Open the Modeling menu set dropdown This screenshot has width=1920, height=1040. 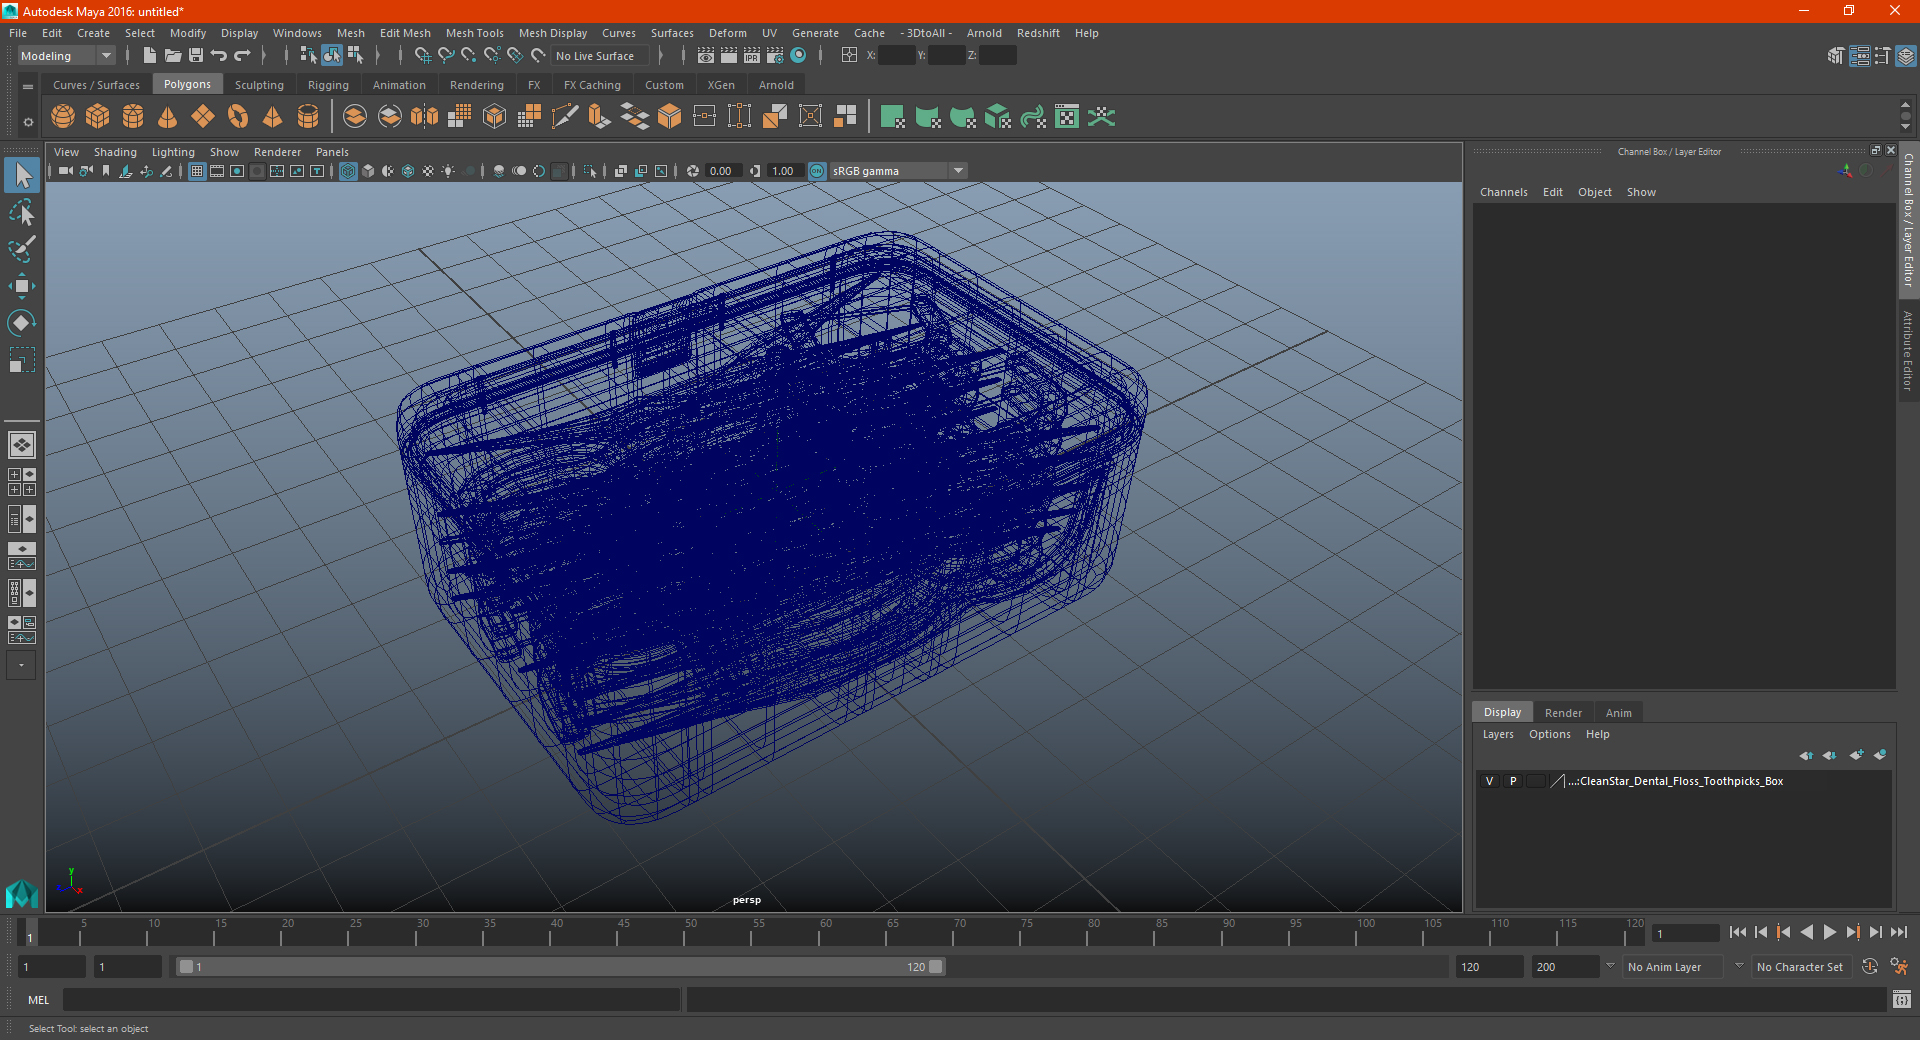point(66,56)
